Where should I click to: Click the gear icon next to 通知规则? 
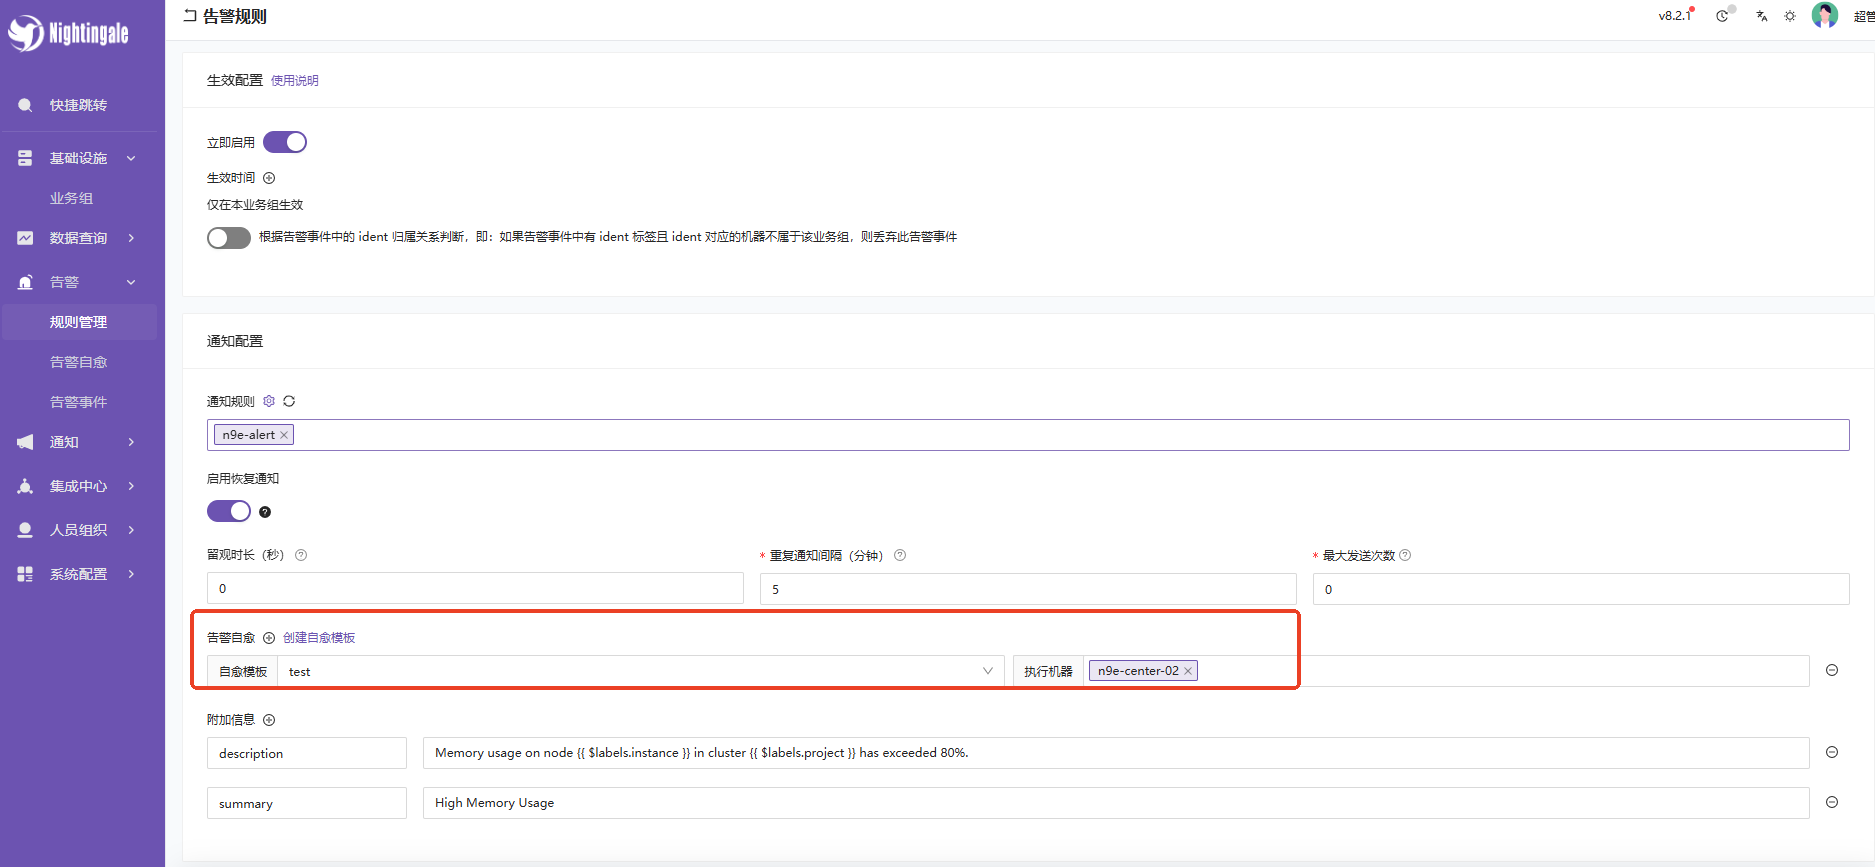269,401
